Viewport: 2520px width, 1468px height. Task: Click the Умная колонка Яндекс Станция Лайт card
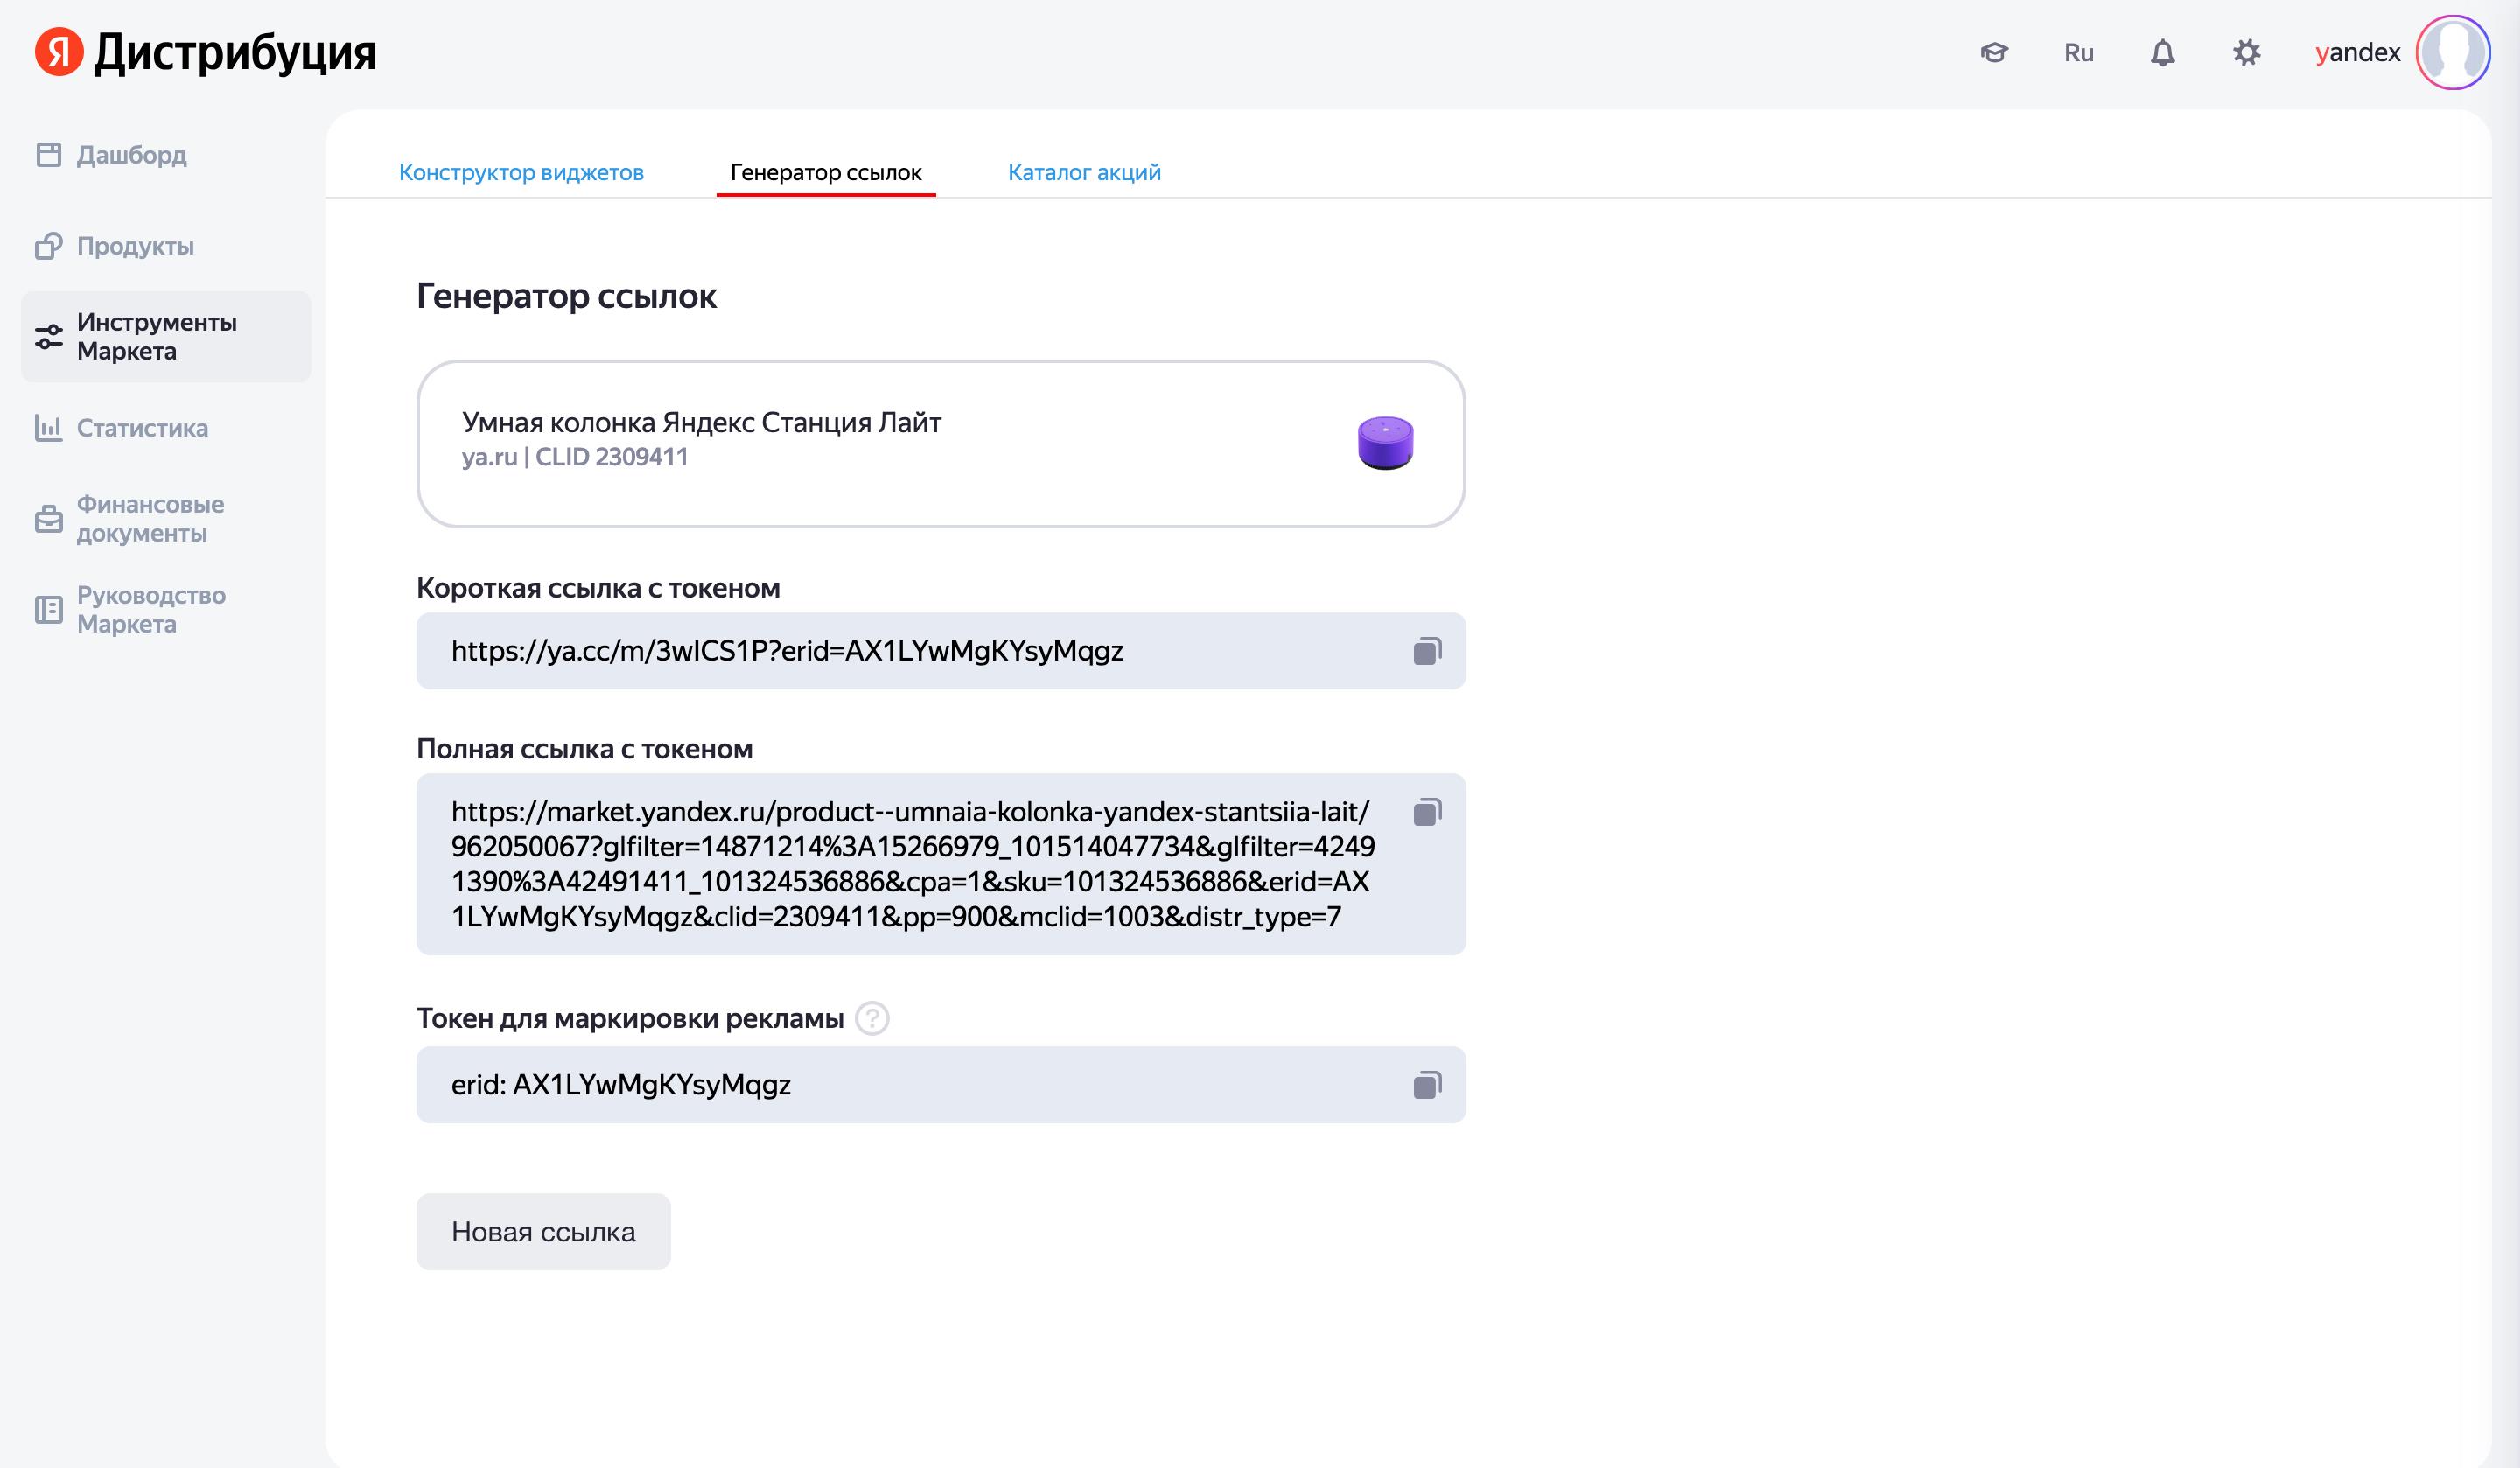click(x=941, y=444)
